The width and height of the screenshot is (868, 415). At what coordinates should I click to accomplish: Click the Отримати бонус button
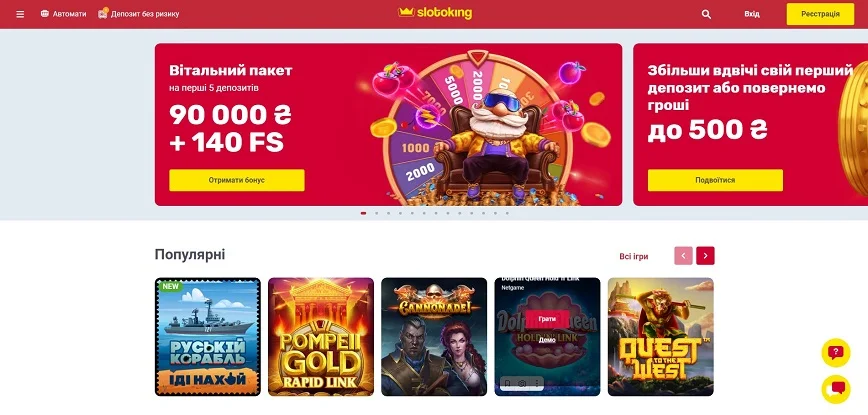[237, 180]
